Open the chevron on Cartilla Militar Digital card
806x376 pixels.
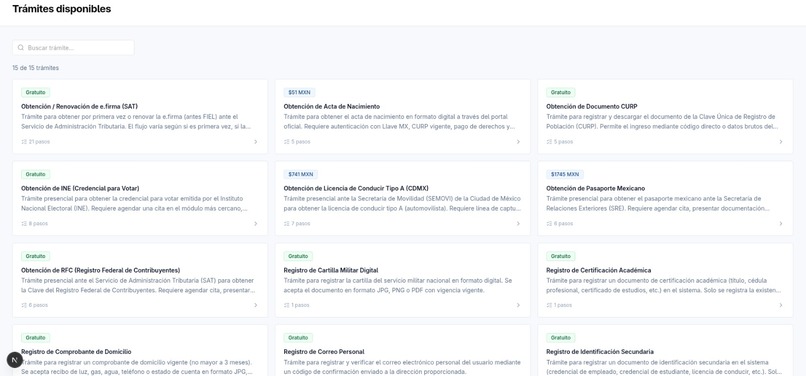pos(518,305)
